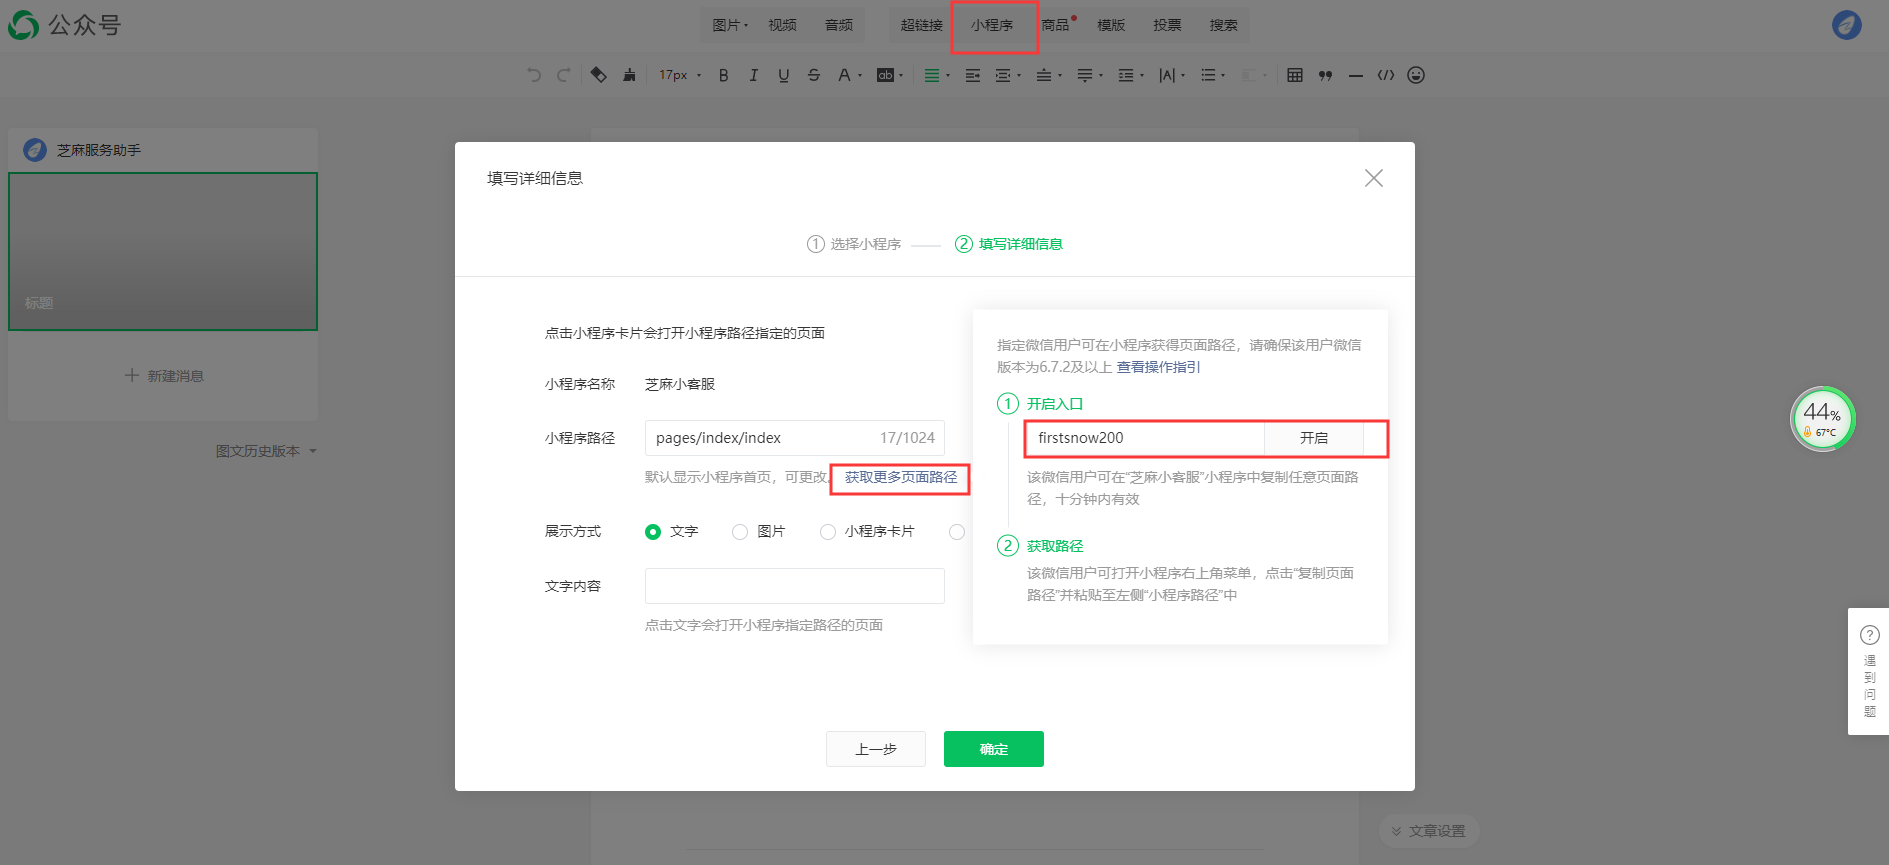Open the 查看操作指引 link
The height and width of the screenshot is (865, 1889).
click(x=1158, y=367)
